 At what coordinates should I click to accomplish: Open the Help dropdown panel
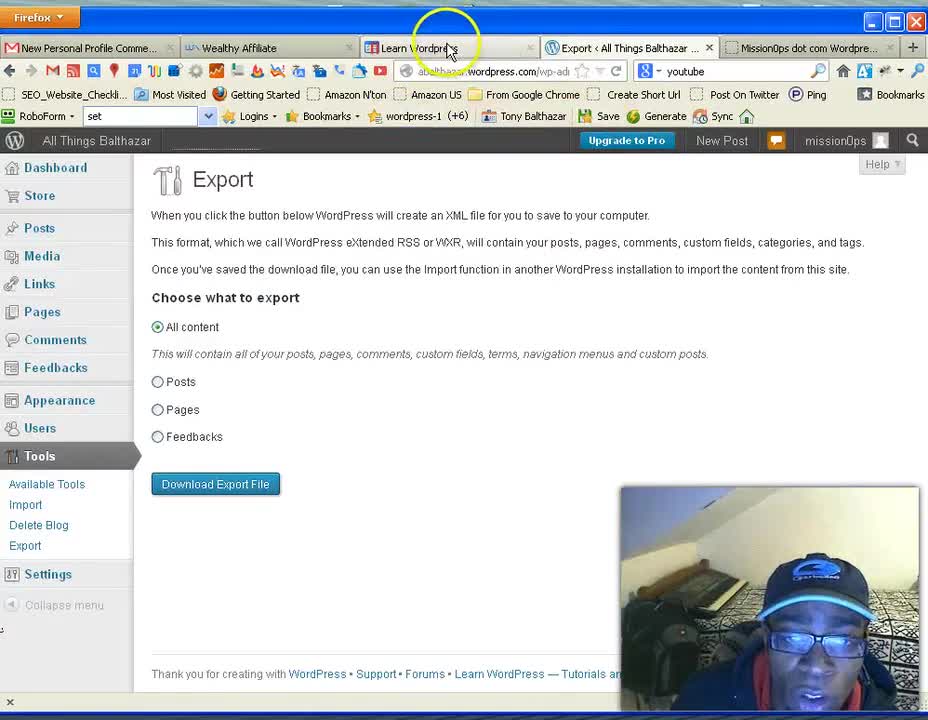(882, 164)
